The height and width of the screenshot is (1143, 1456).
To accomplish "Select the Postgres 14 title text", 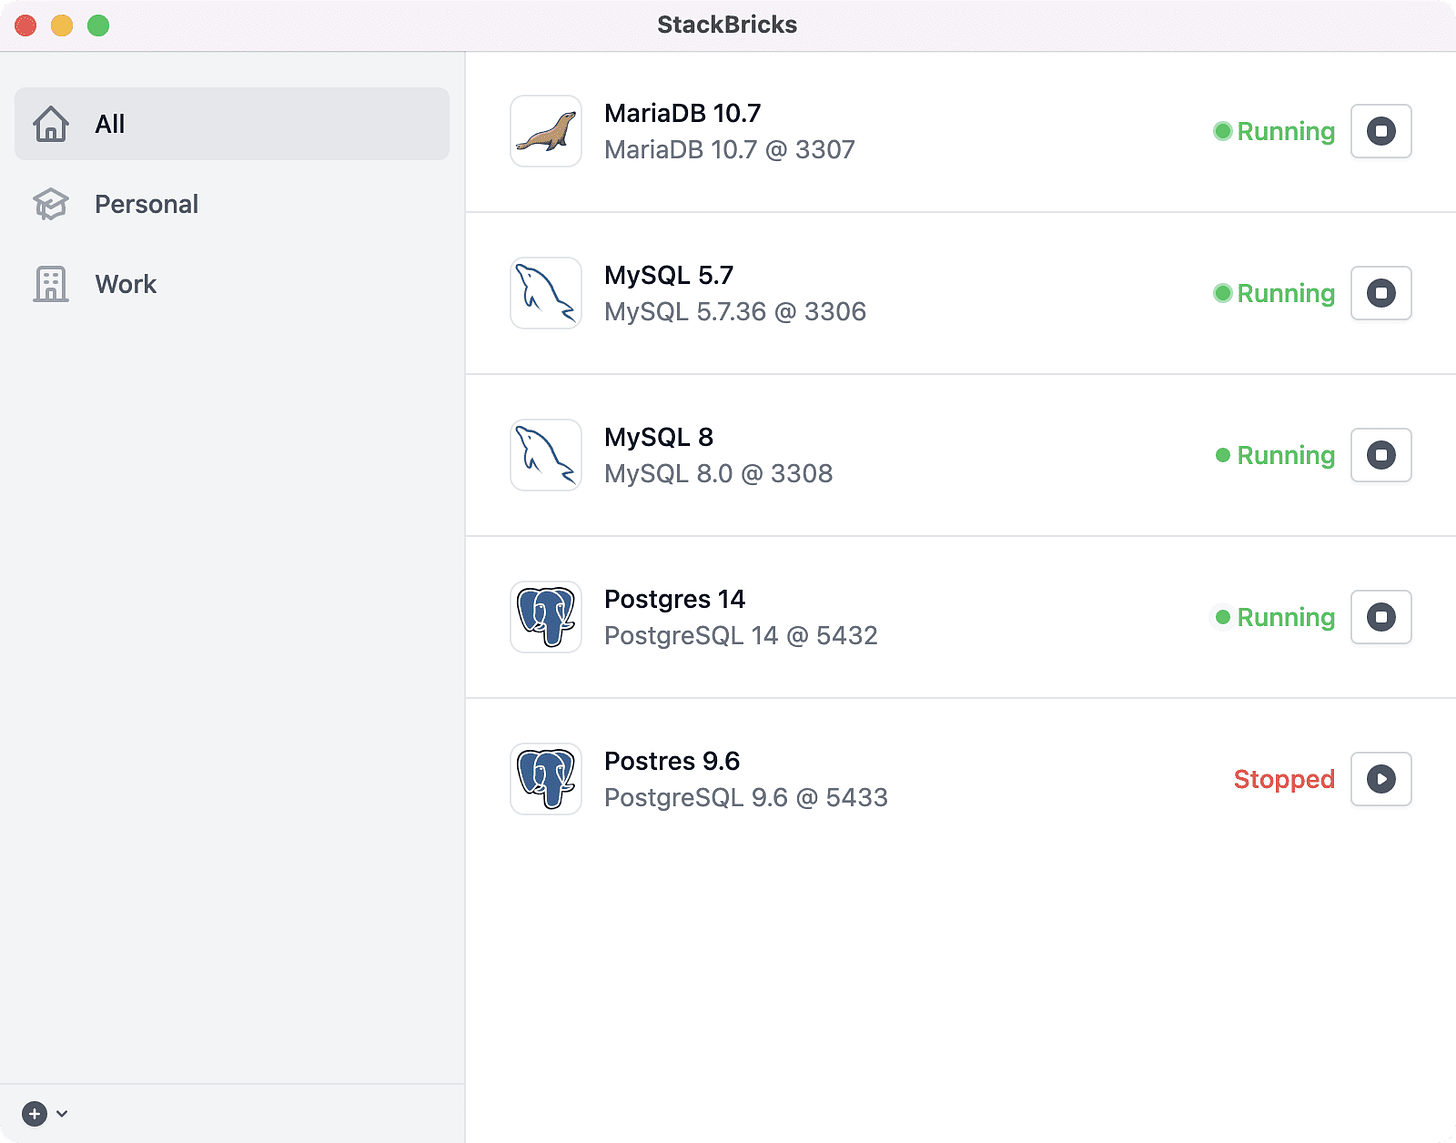I will point(675,599).
